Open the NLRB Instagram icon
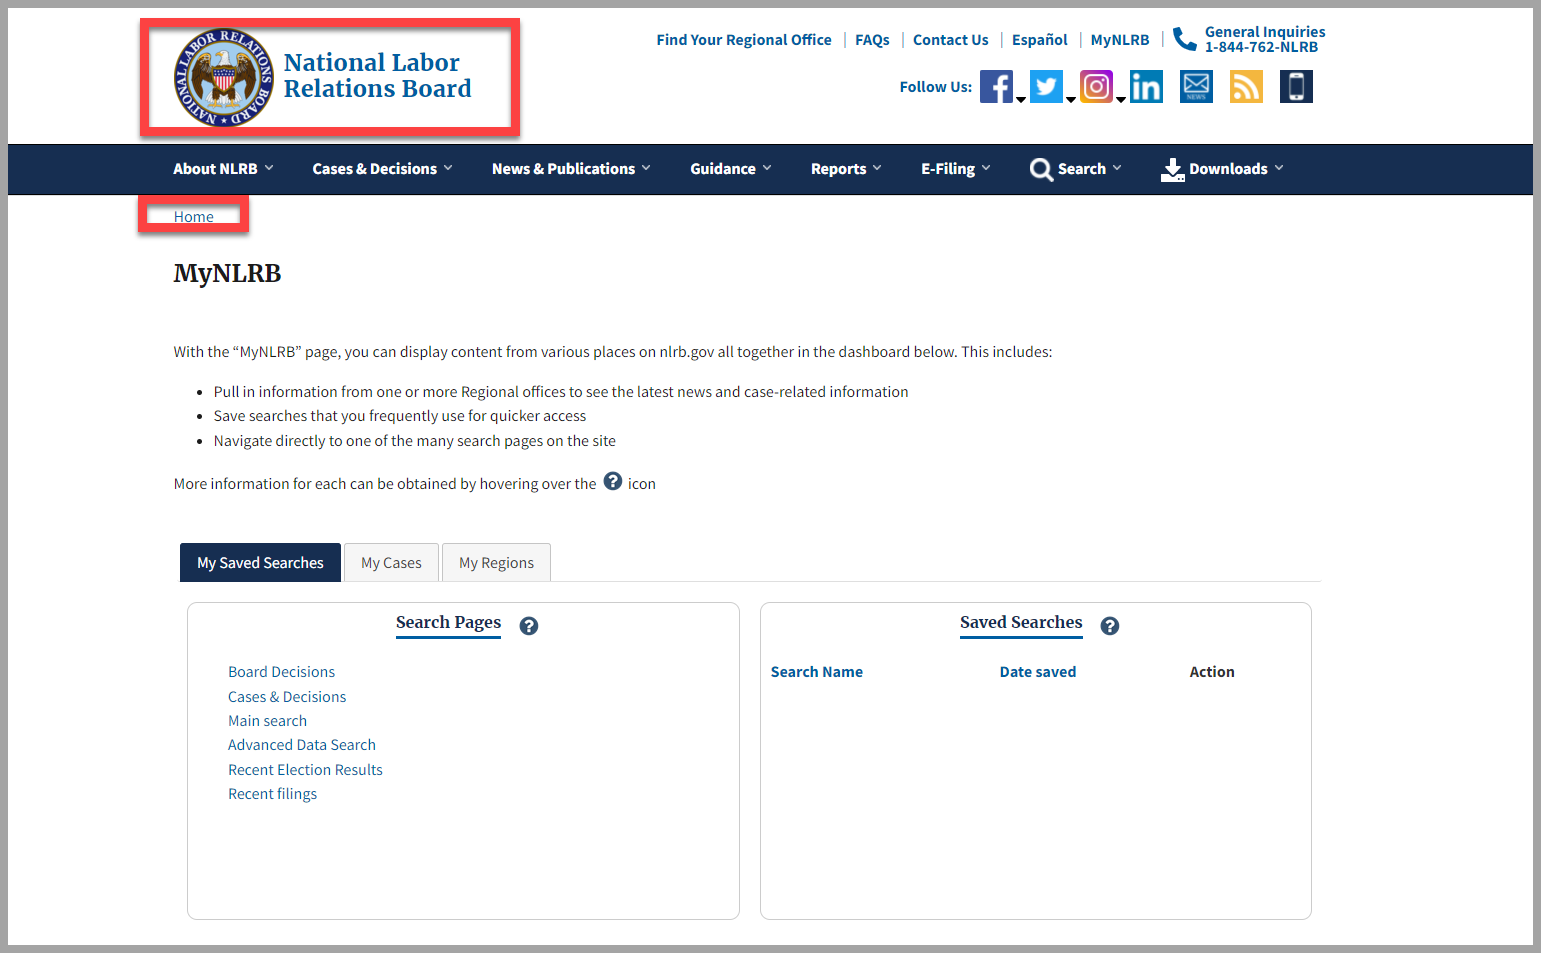Viewport: 1541px width, 953px height. (1096, 87)
